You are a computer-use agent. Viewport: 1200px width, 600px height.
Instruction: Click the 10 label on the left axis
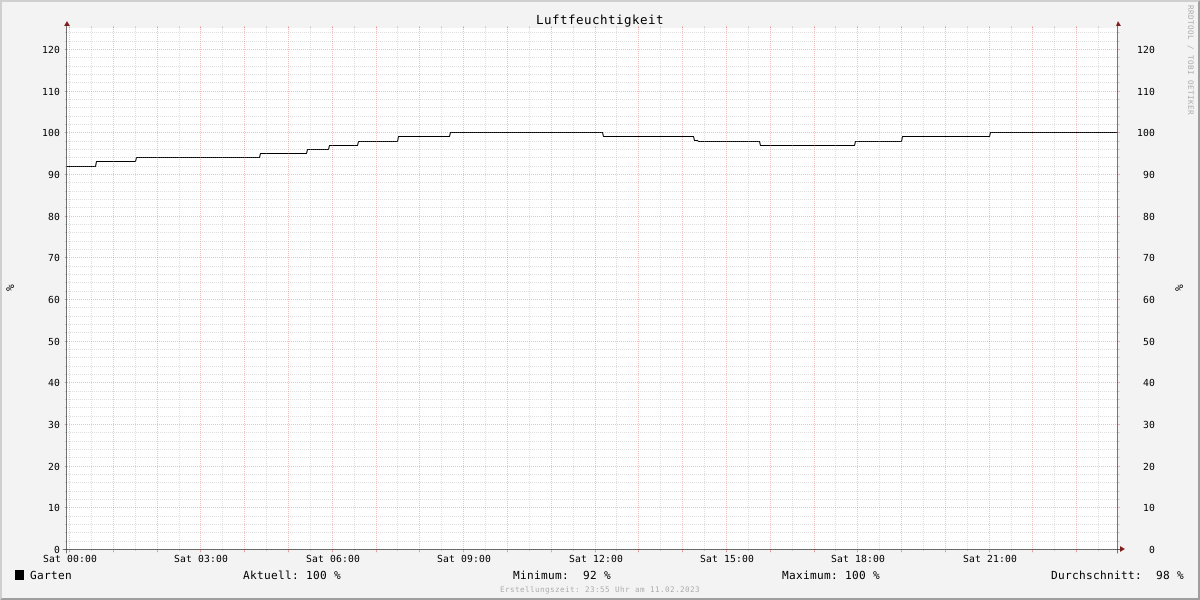point(54,508)
